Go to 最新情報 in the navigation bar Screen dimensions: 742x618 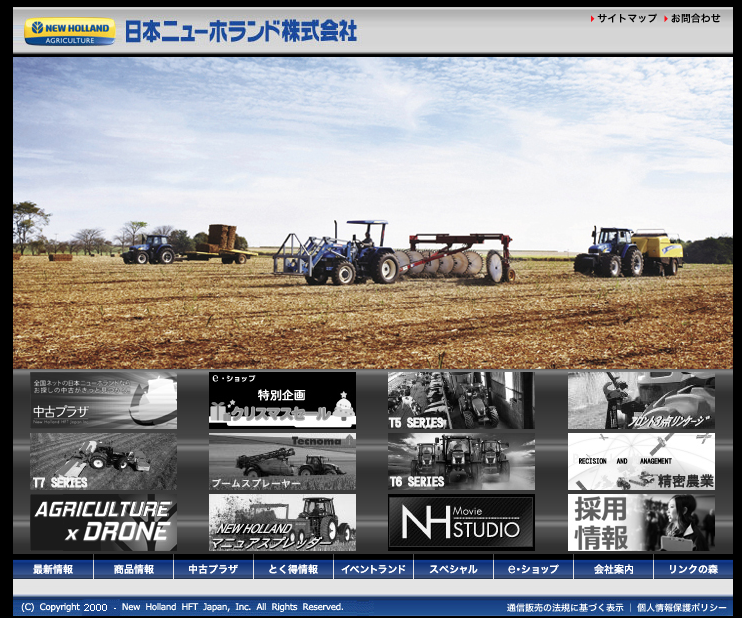click(x=53, y=569)
